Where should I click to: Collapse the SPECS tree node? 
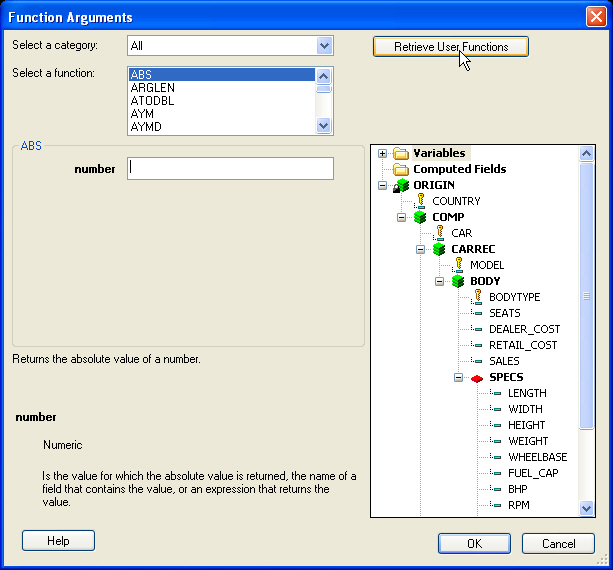pos(458,378)
